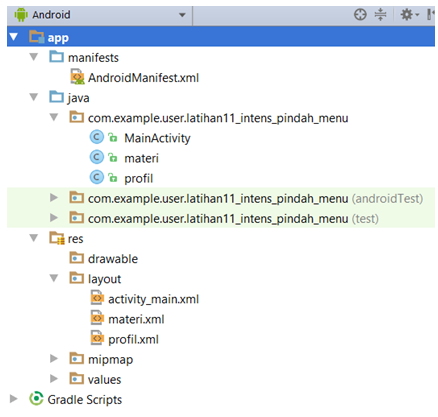This screenshot has height=417, width=438.
Task: Expand the Gradle Scripts node
Action: (x=14, y=399)
